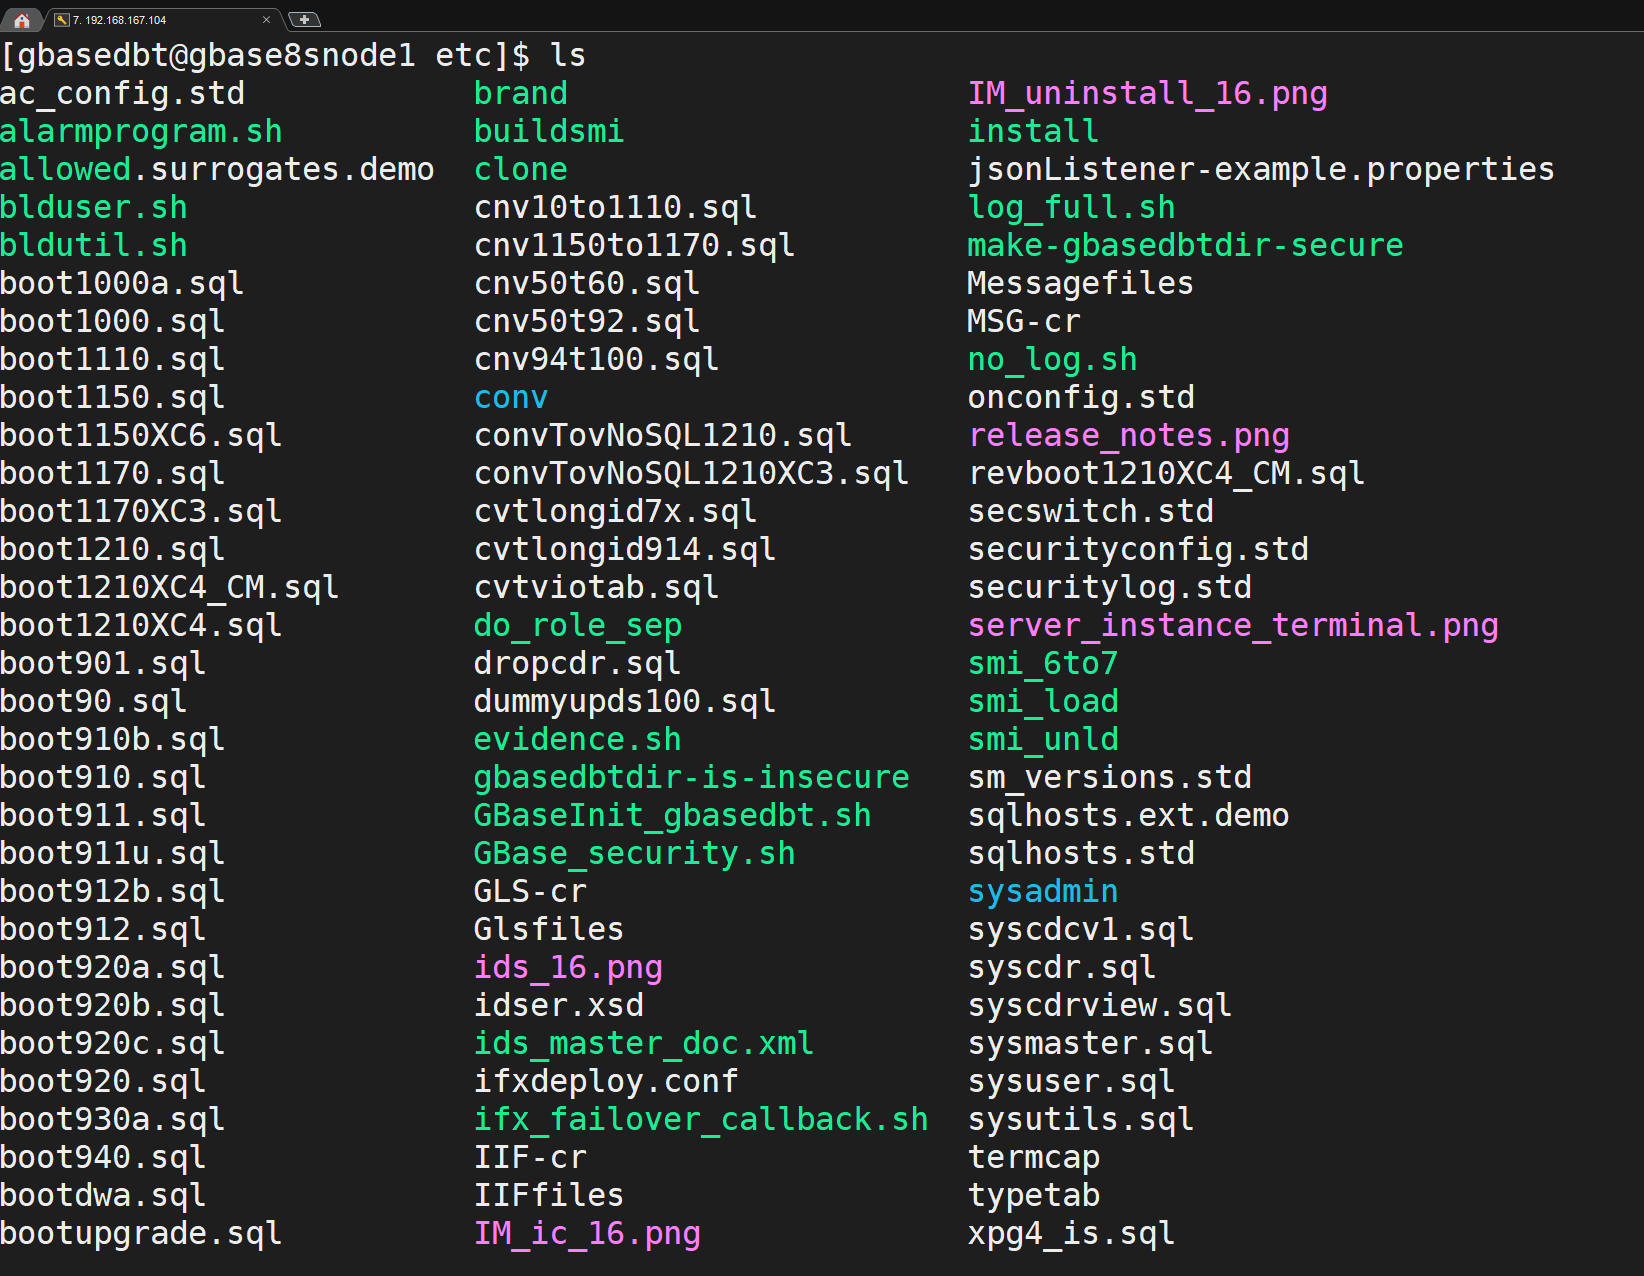Click release_notes.png file name
This screenshot has height=1276, width=1644.
coord(1129,436)
